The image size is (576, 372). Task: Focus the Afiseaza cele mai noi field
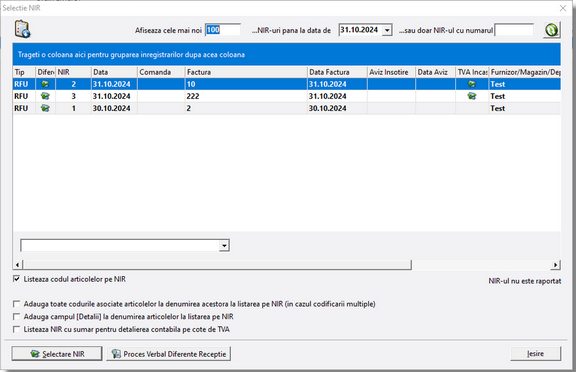(x=223, y=30)
